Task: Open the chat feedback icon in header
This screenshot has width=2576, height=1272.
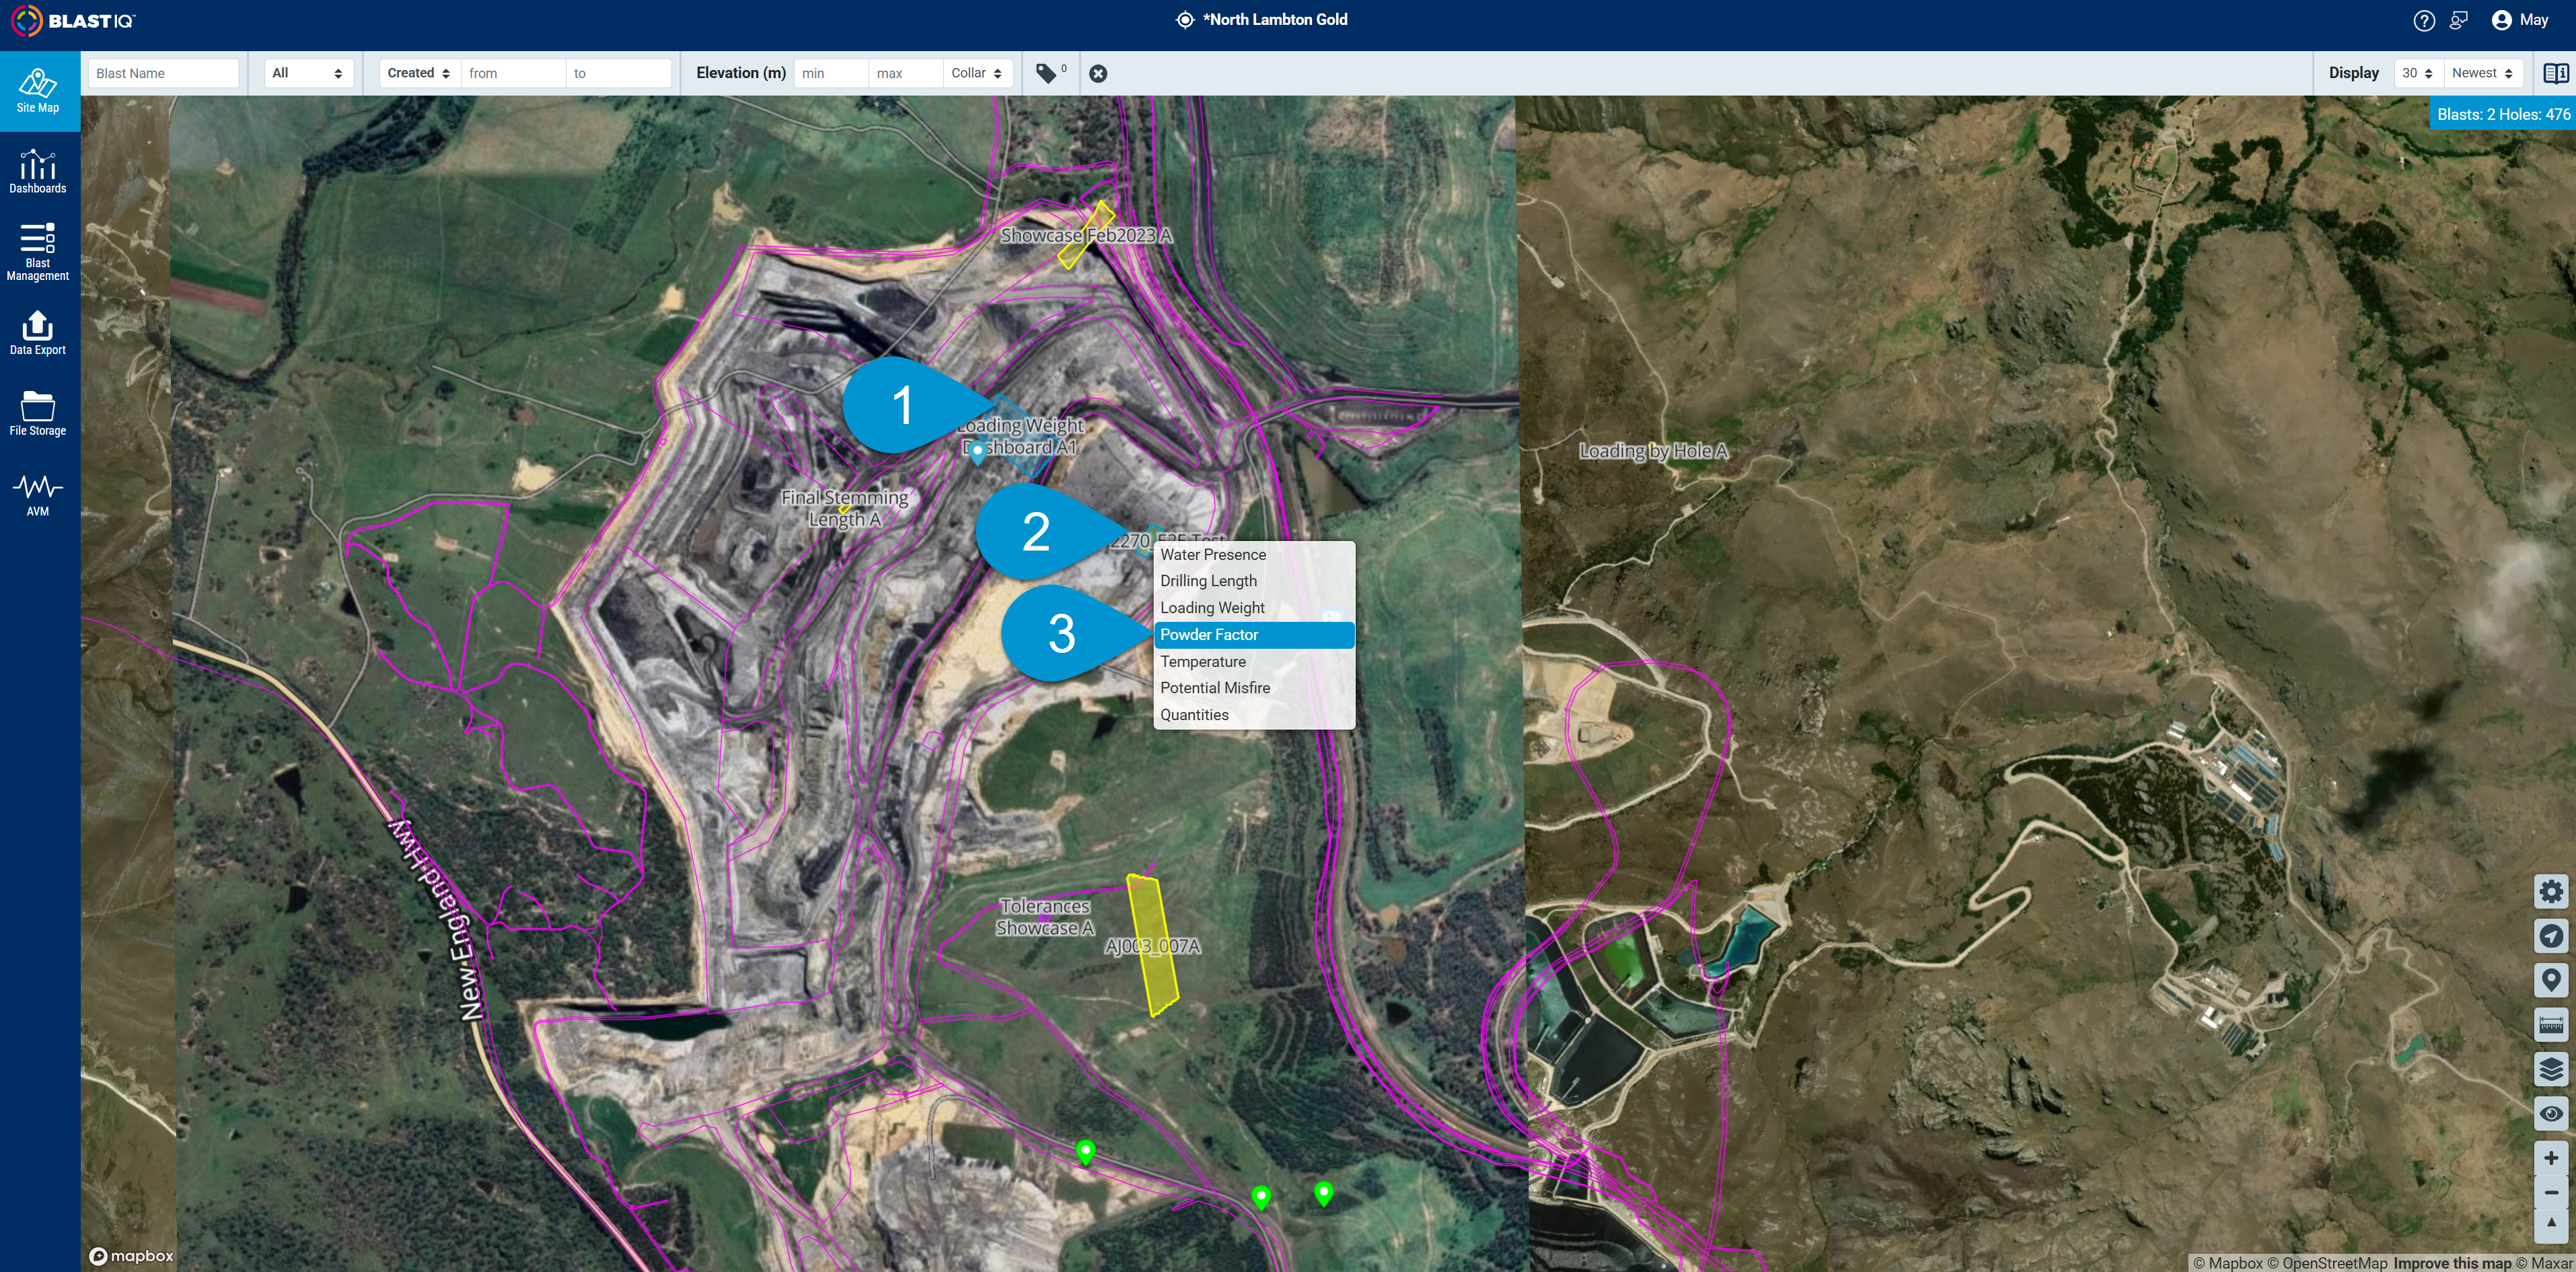Action: [x=2459, y=20]
